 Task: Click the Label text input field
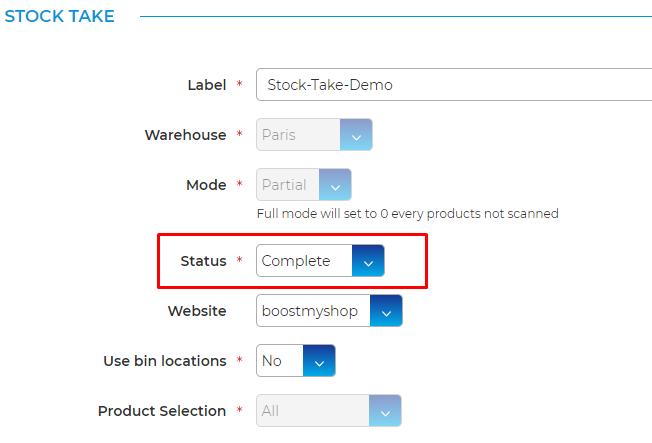(x=450, y=85)
